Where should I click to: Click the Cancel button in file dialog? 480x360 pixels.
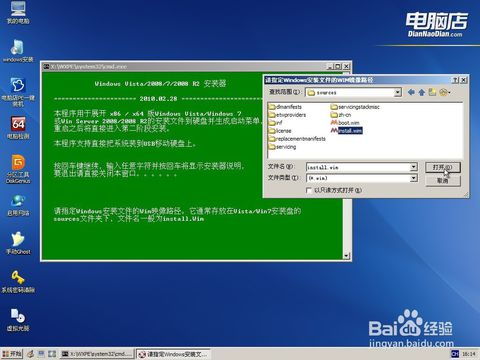tap(443, 180)
